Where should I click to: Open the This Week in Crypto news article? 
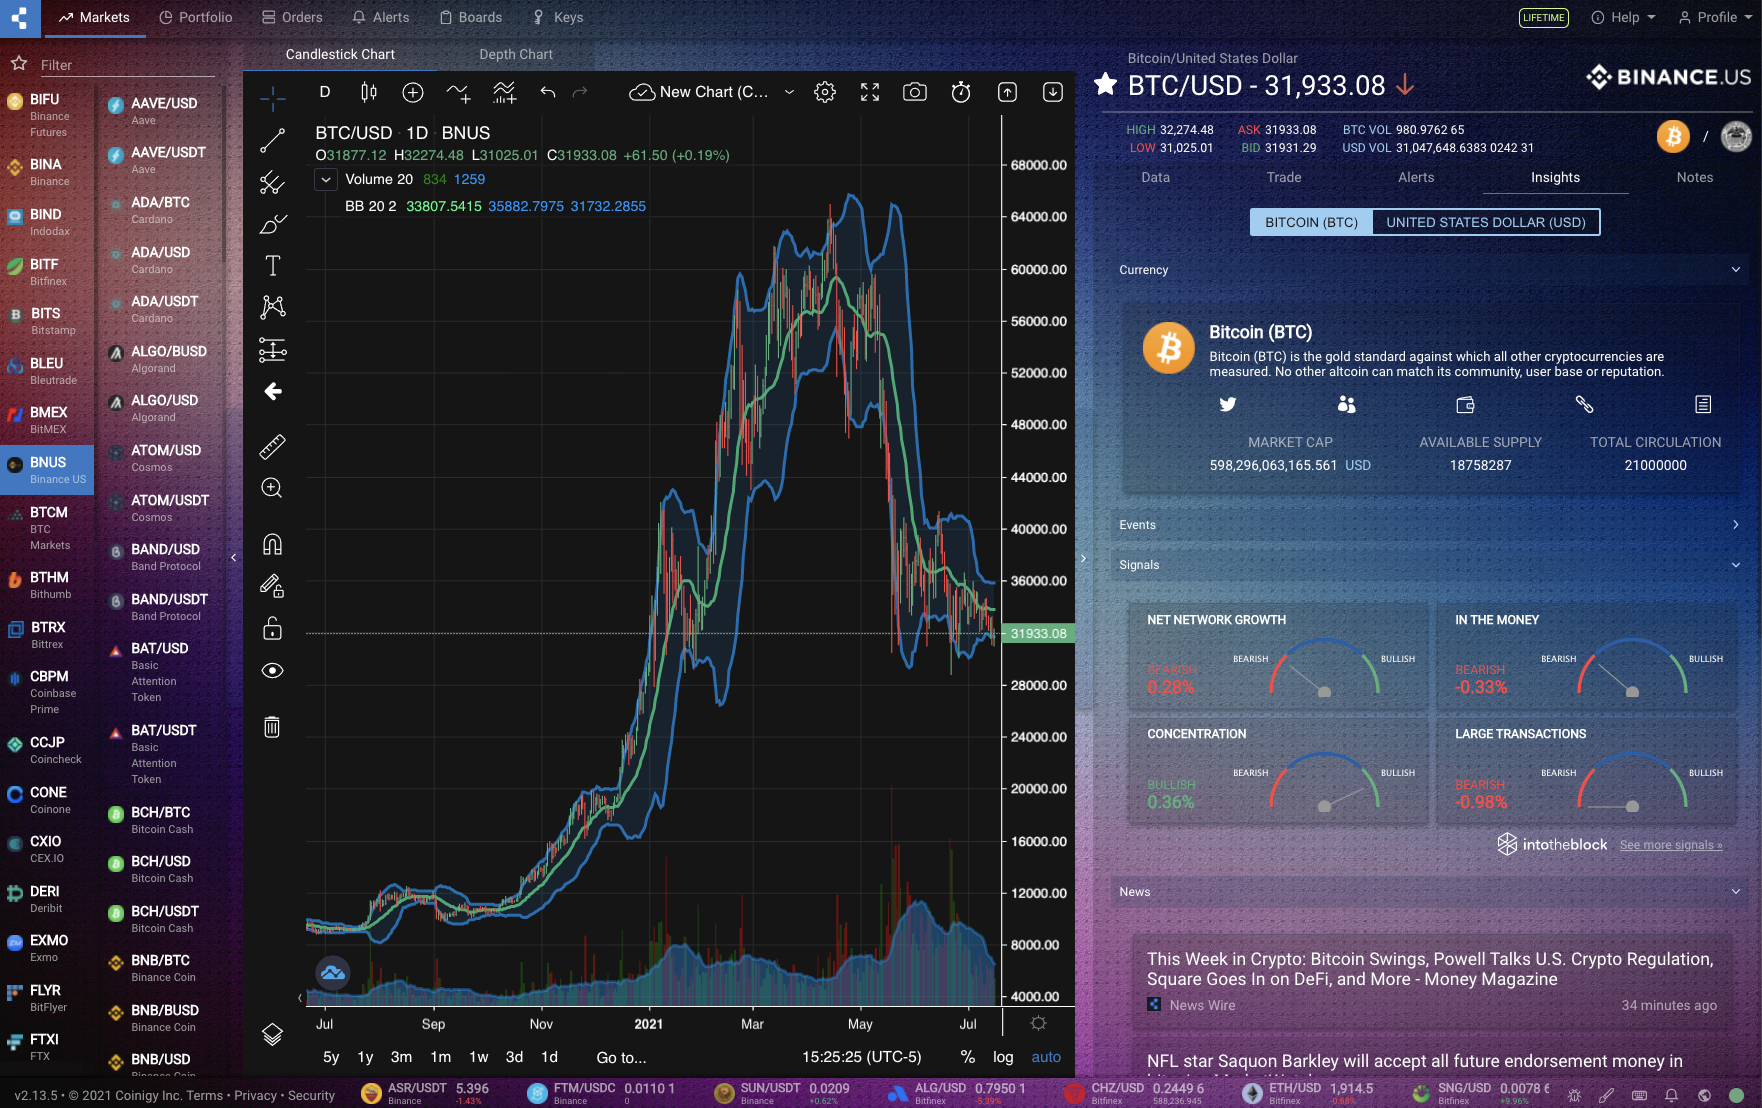1430,969
